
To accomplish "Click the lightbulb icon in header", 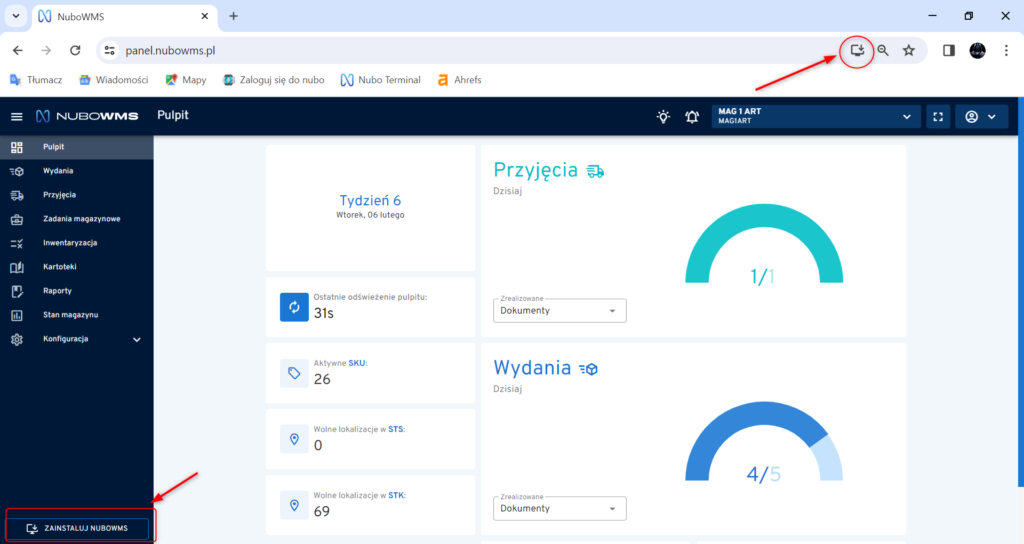I will [x=663, y=117].
